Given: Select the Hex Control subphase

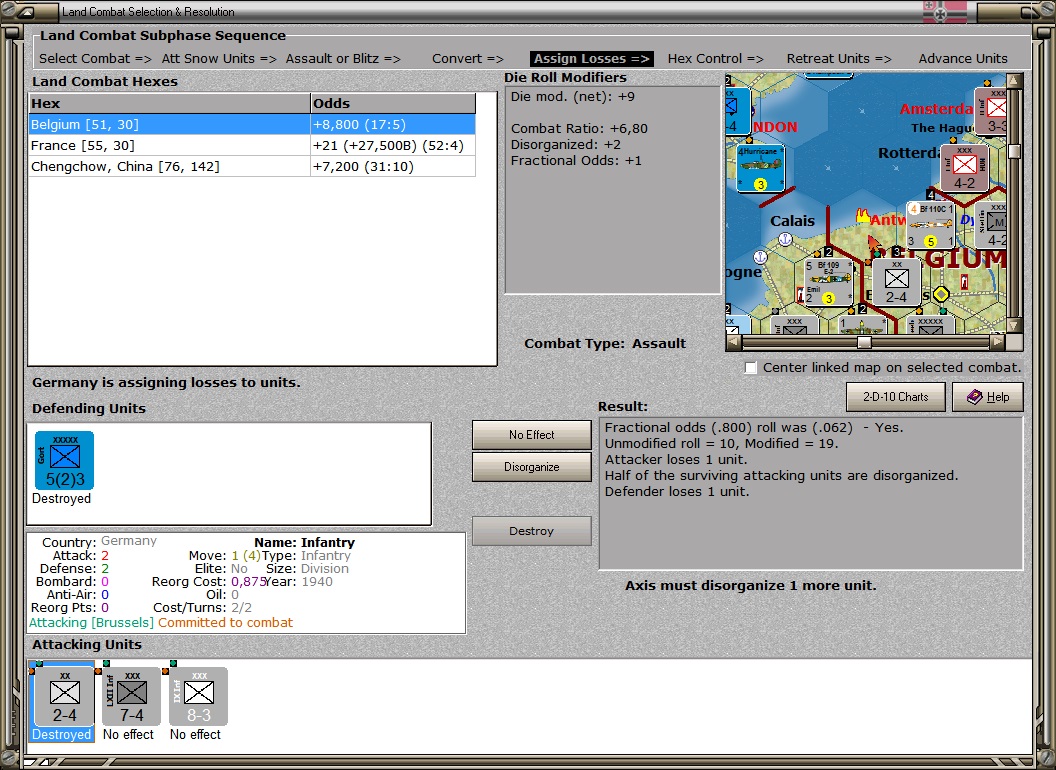Looking at the screenshot, I should (715, 59).
